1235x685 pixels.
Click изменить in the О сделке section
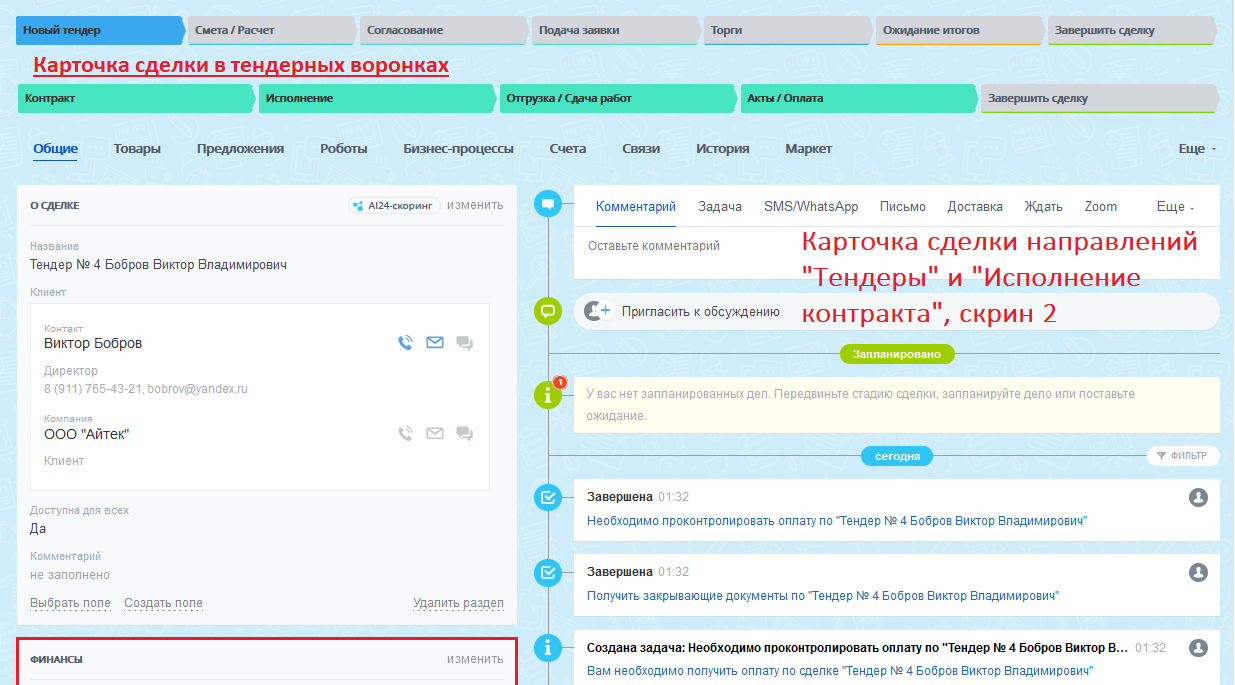coord(475,205)
